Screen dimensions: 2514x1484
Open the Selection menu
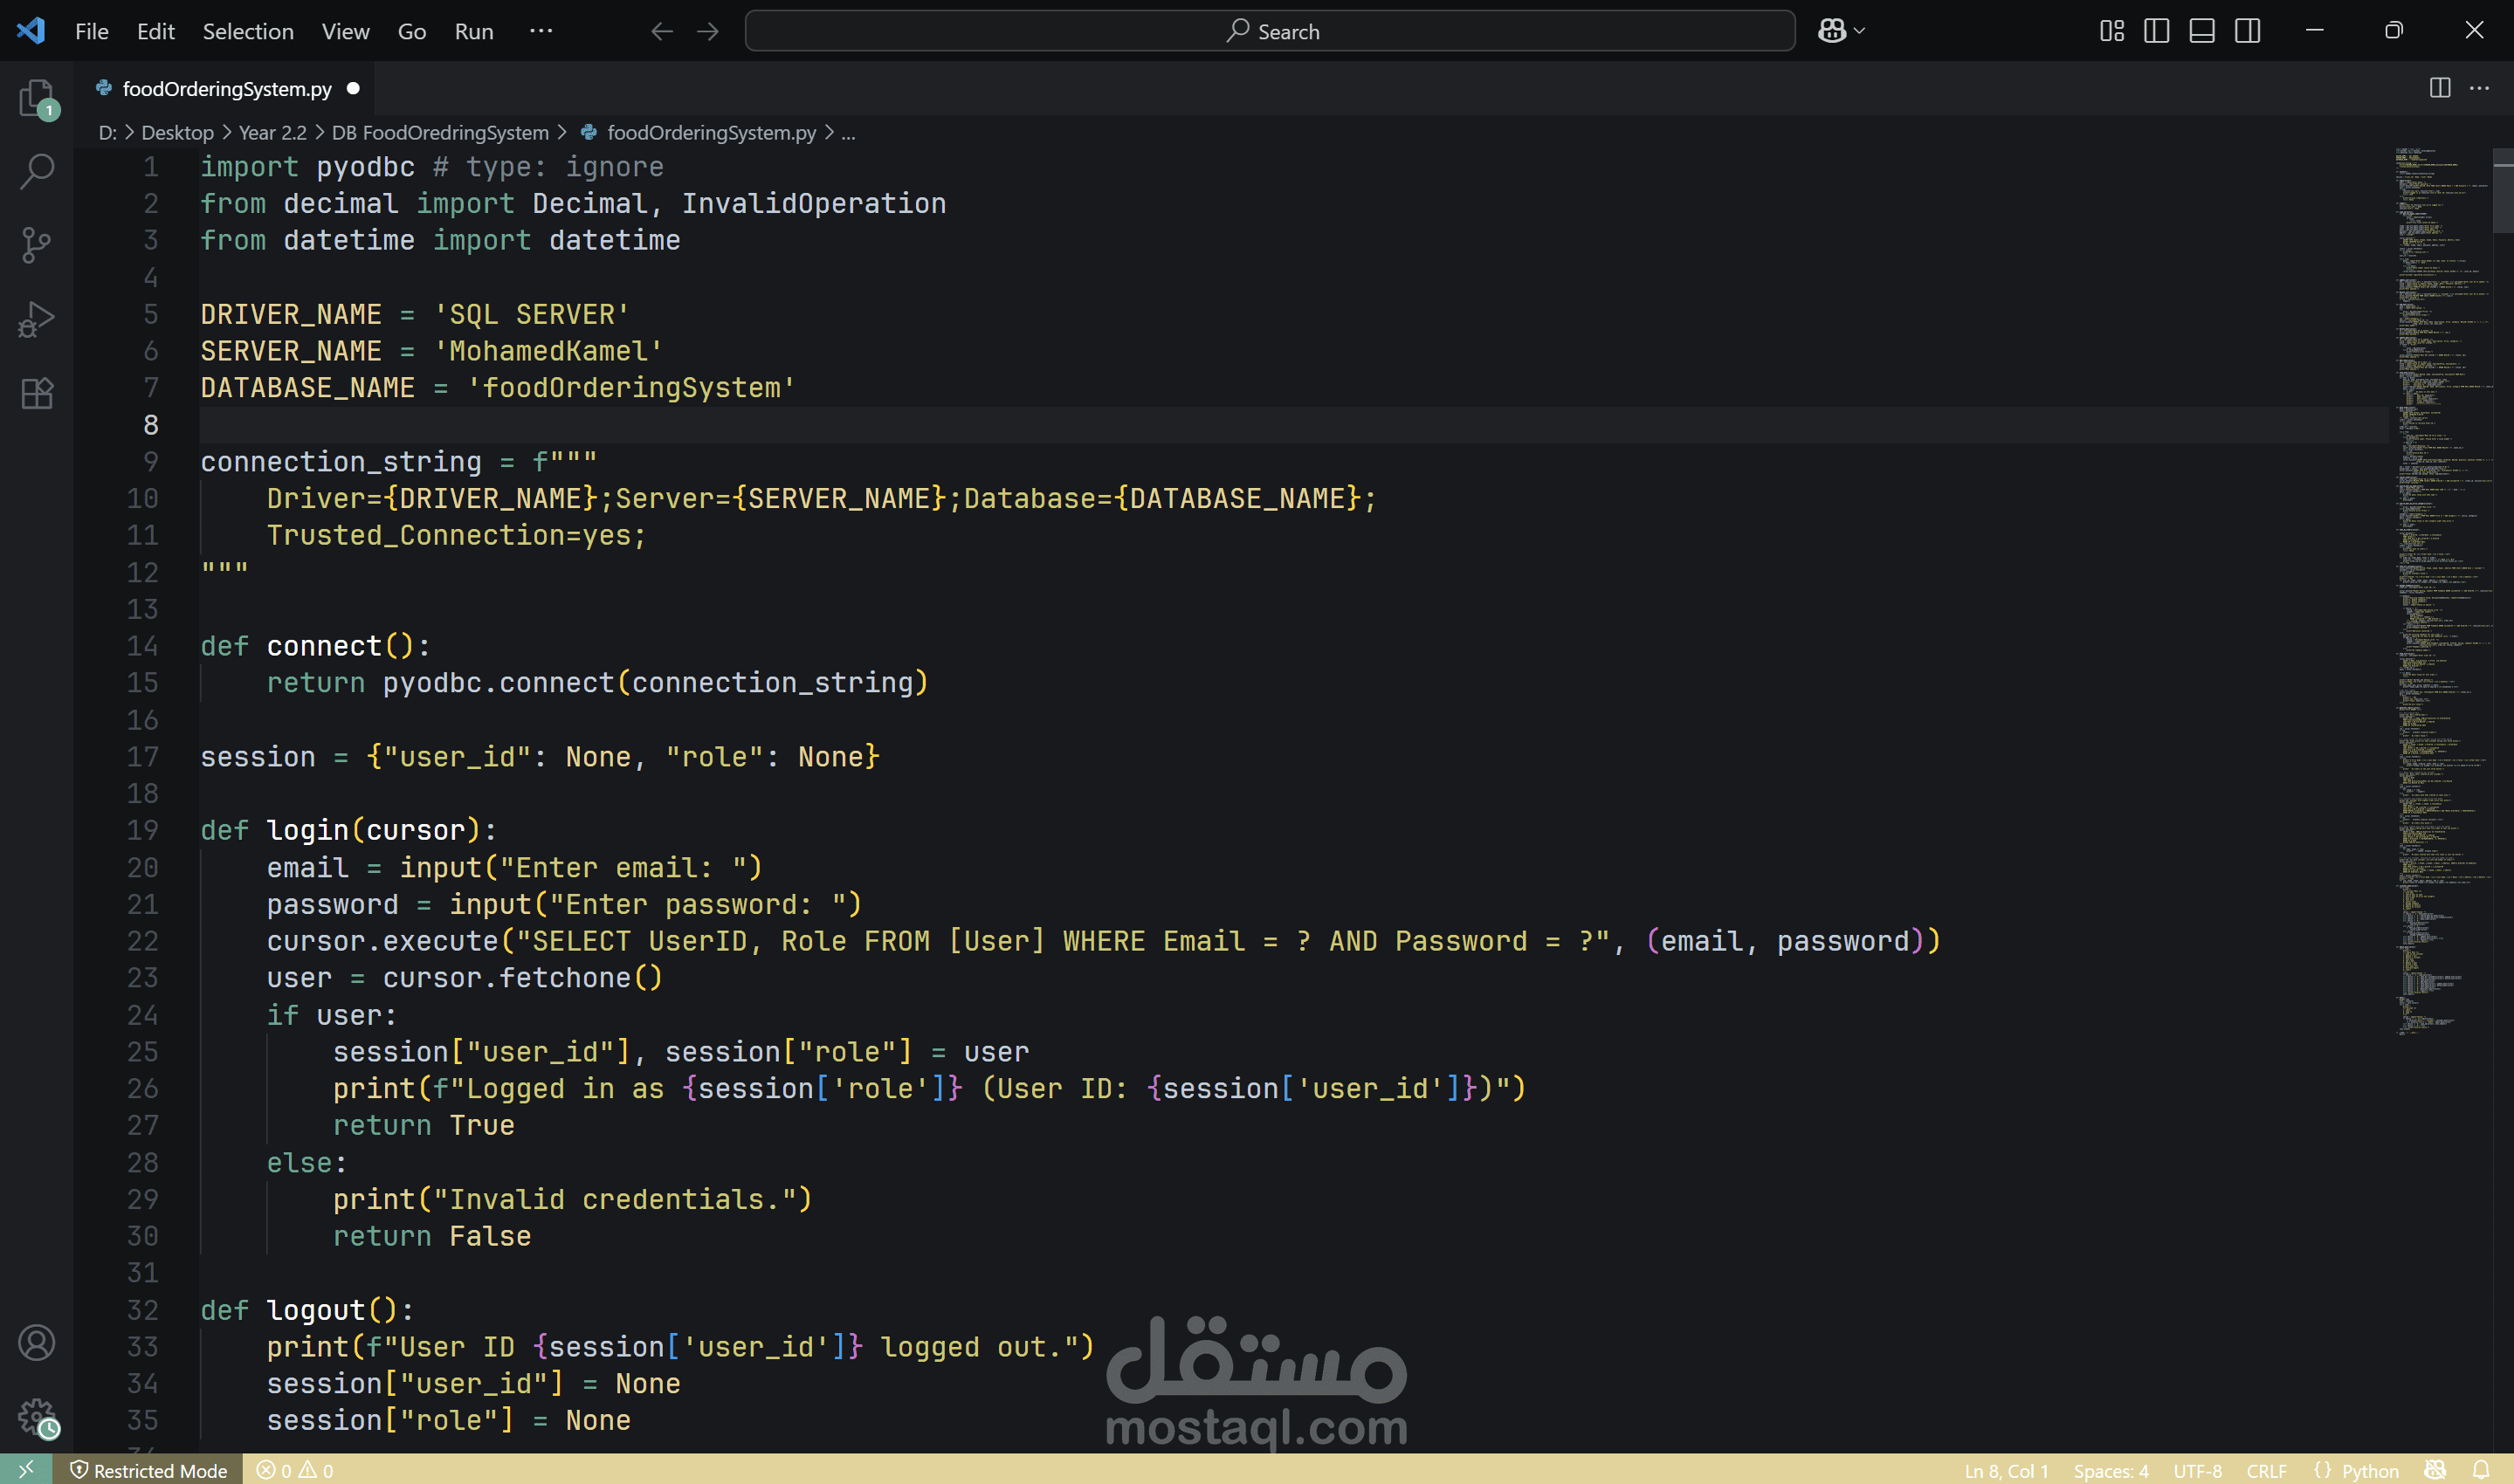click(x=248, y=31)
